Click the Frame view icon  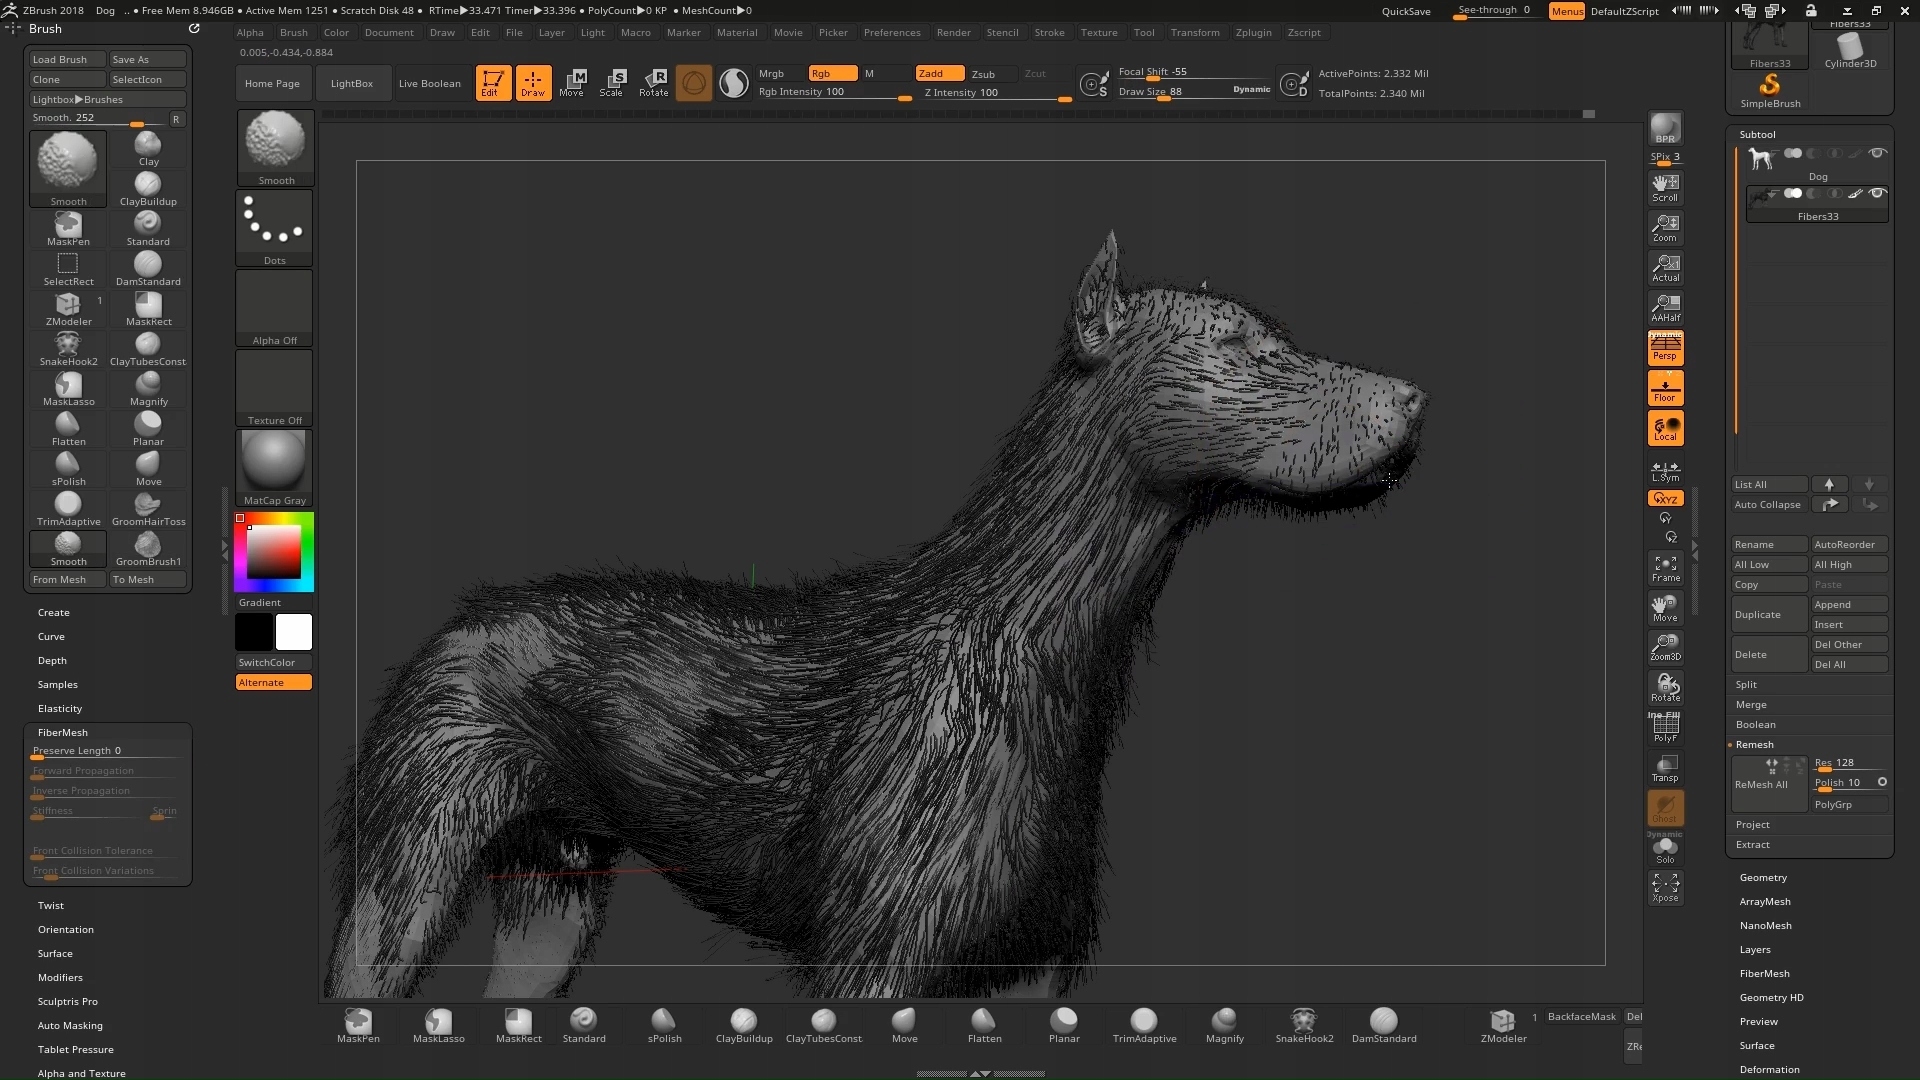pyautogui.click(x=1665, y=568)
